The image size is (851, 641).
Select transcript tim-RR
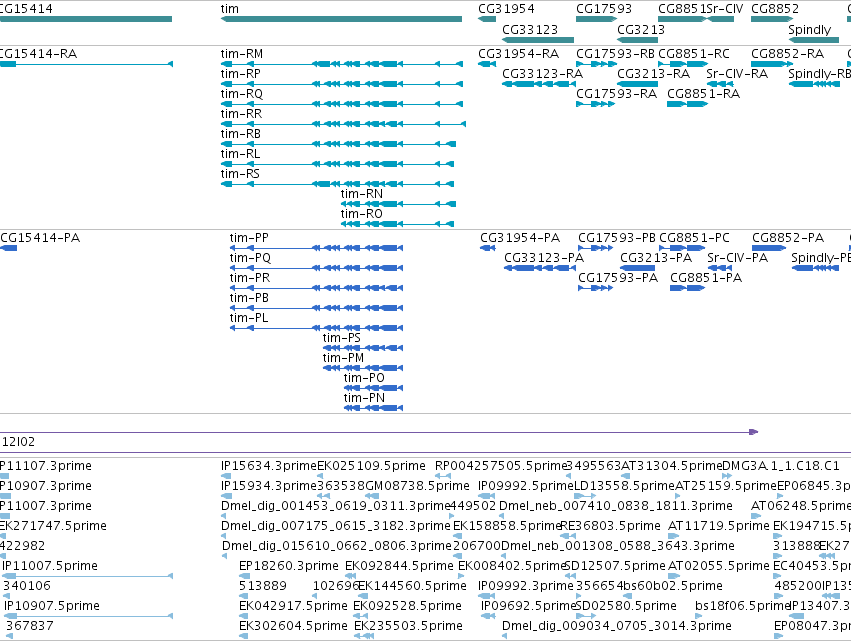point(343,124)
